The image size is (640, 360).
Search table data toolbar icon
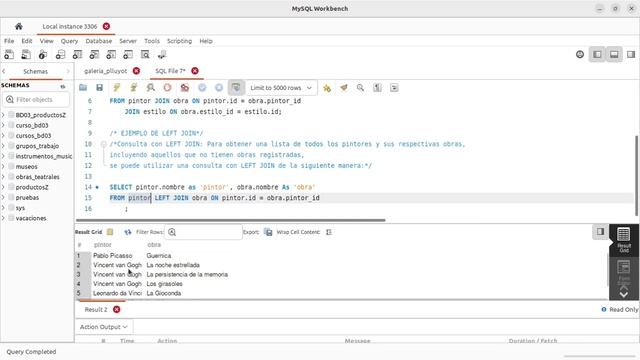point(145,54)
